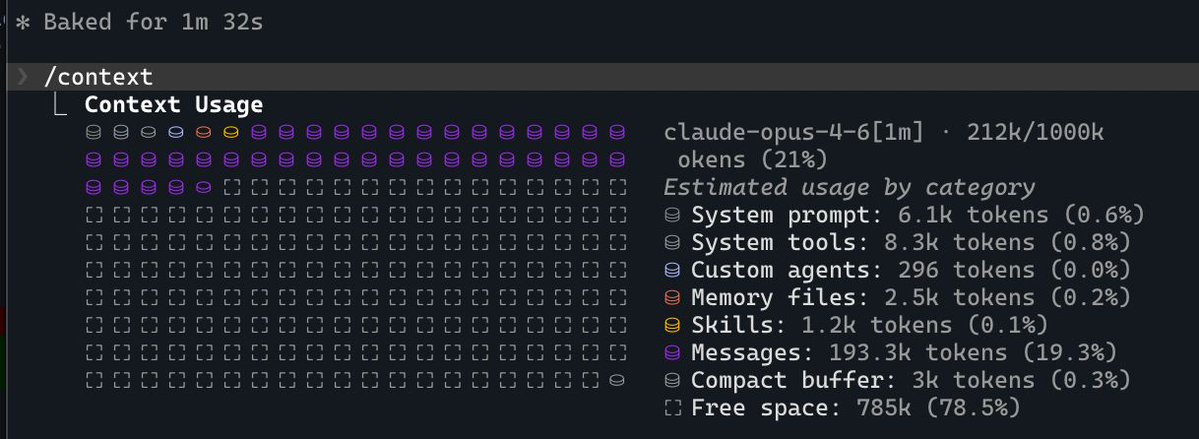Screen dimensions: 1199x439
Task: Click the yellow Skills legend icon
Action: [x=672, y=326]
